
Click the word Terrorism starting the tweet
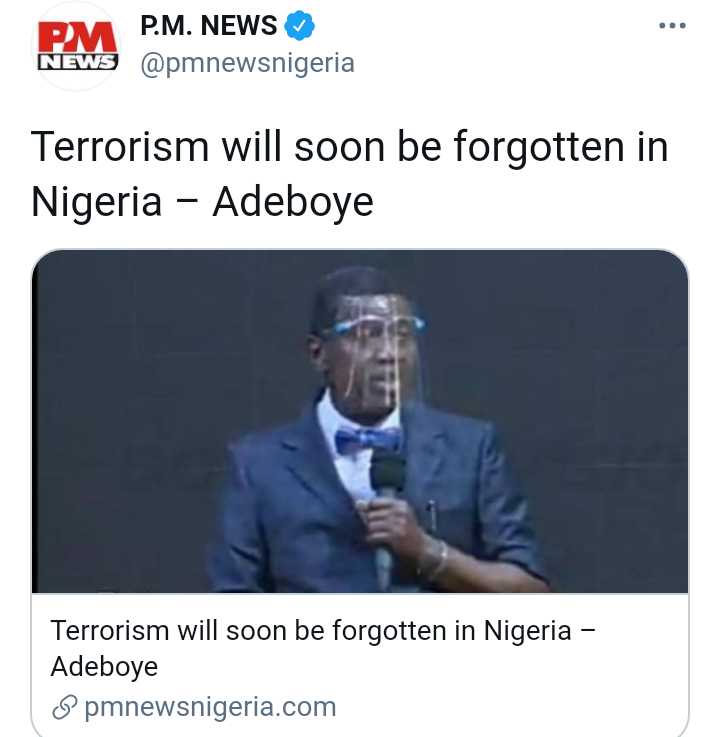[x=120, y=147]
